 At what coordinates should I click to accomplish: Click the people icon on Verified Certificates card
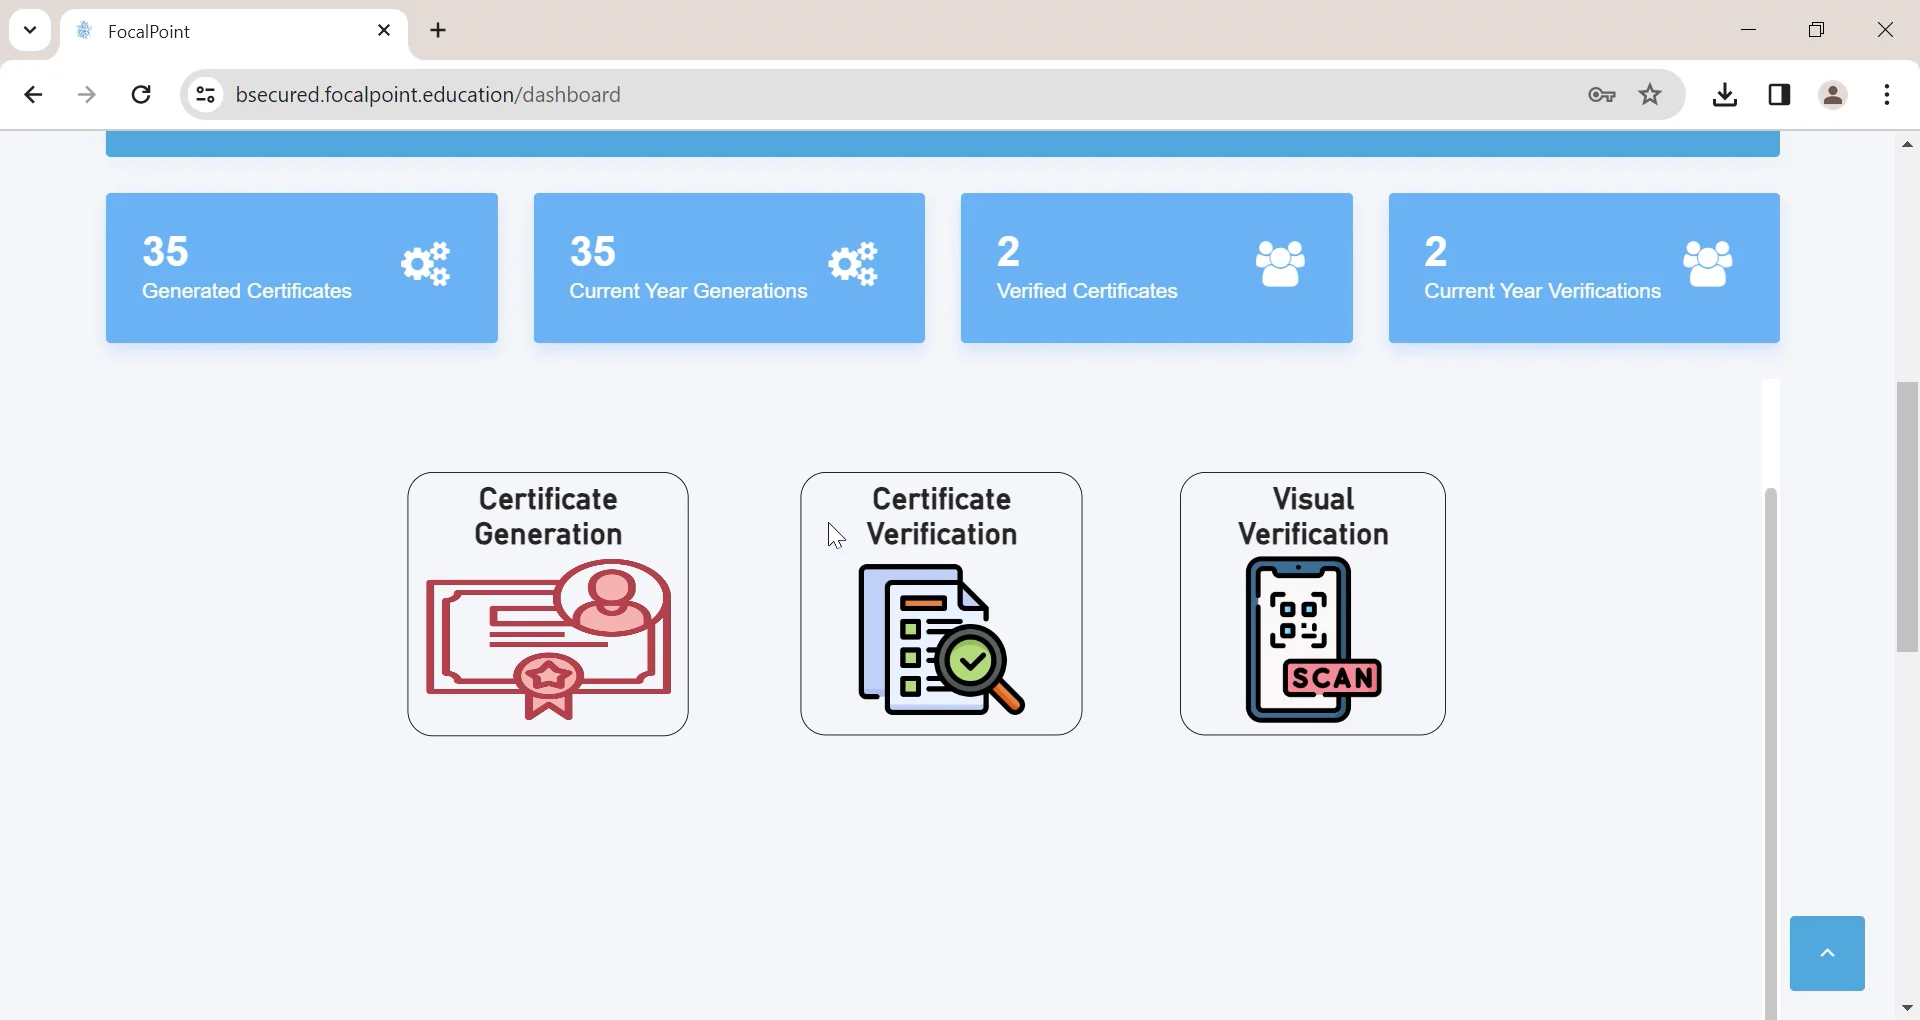point(1280,263)
